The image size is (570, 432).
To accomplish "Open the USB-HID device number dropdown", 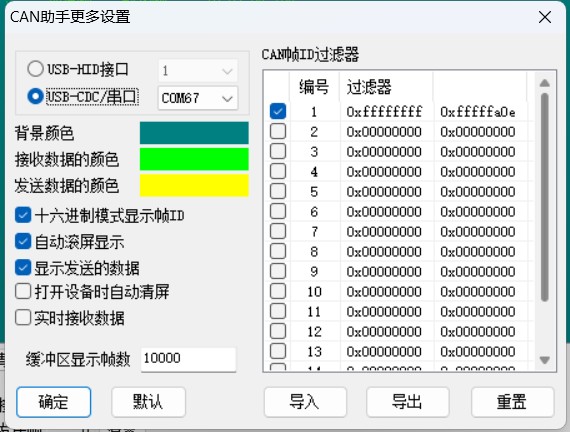I will pyautogui.click(x=198, y=71).
